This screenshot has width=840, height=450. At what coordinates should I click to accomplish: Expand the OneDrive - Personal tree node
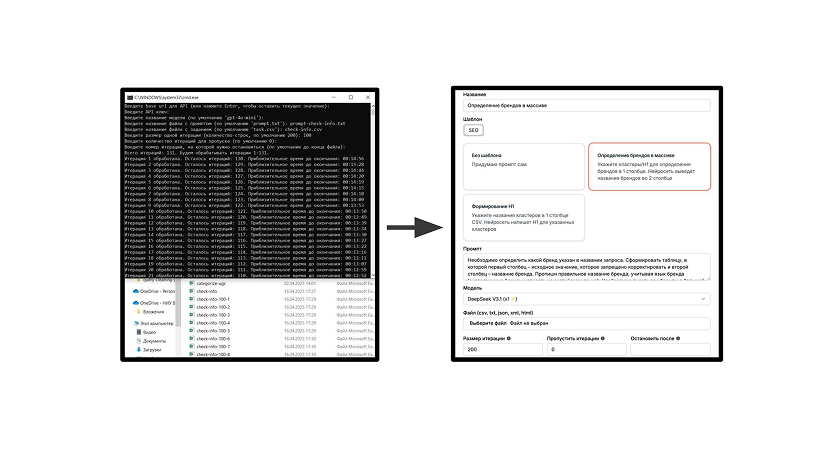[127, 292]
